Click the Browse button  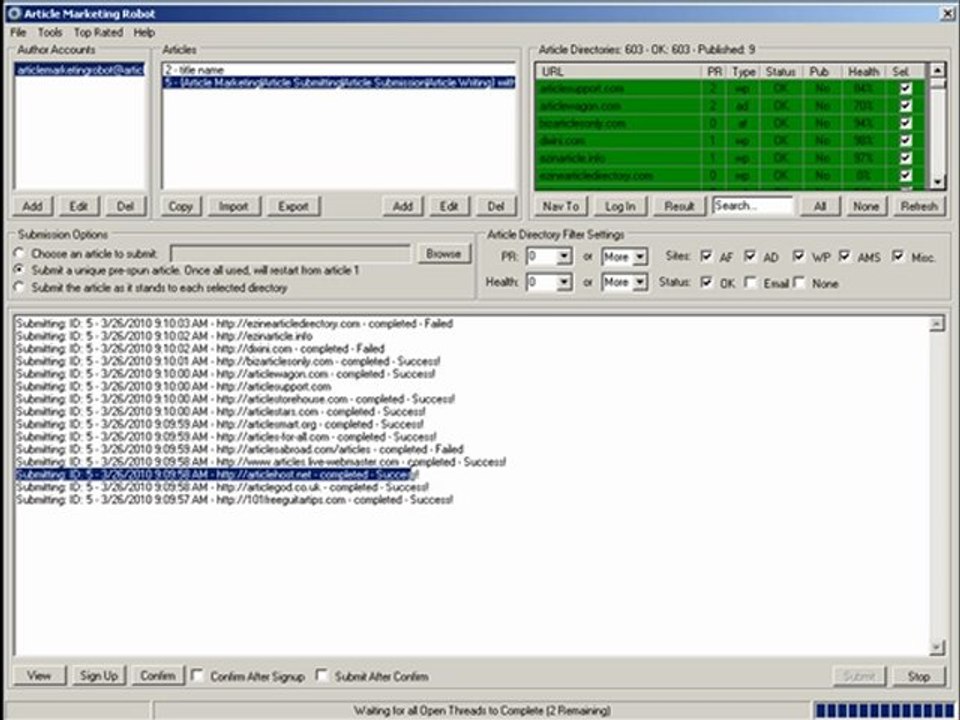click(444, 253)
